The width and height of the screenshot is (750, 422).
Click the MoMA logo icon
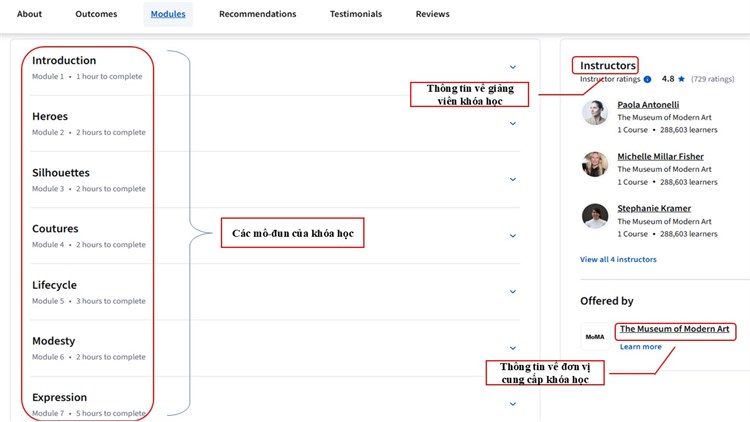click(594, 337)
